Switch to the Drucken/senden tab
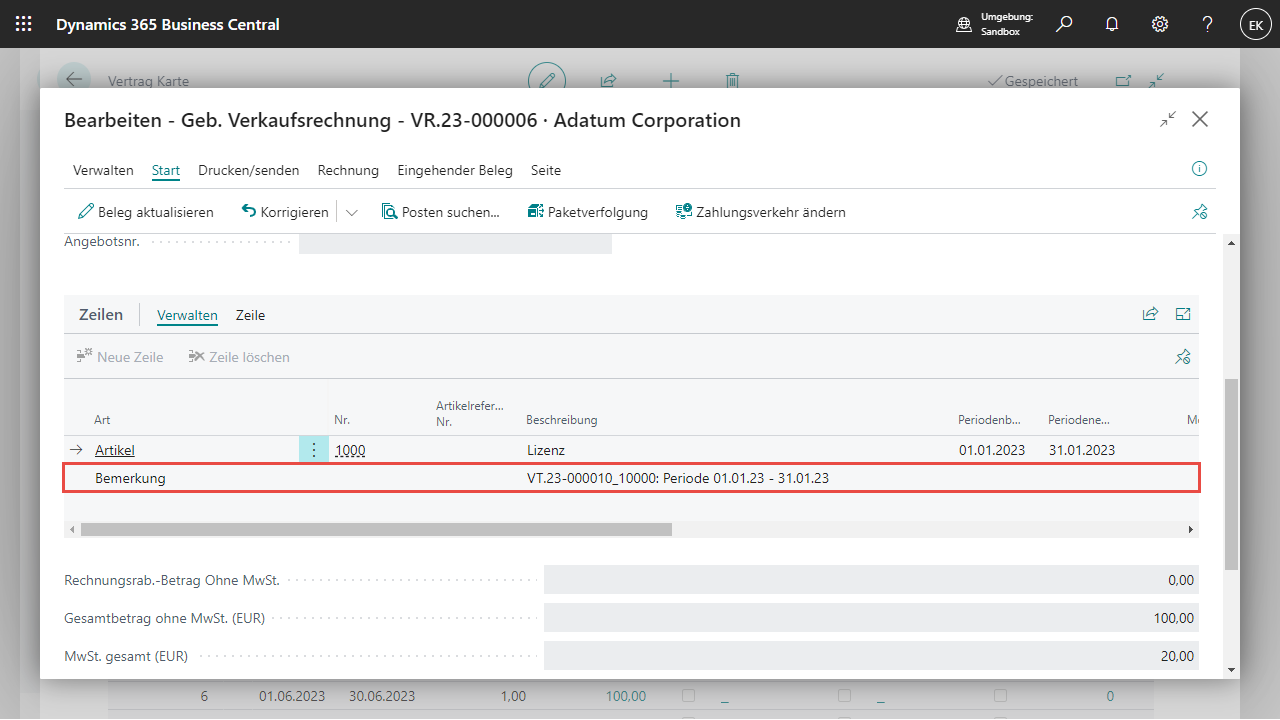This screenshot has width=1280, height=720. (248, 170)
